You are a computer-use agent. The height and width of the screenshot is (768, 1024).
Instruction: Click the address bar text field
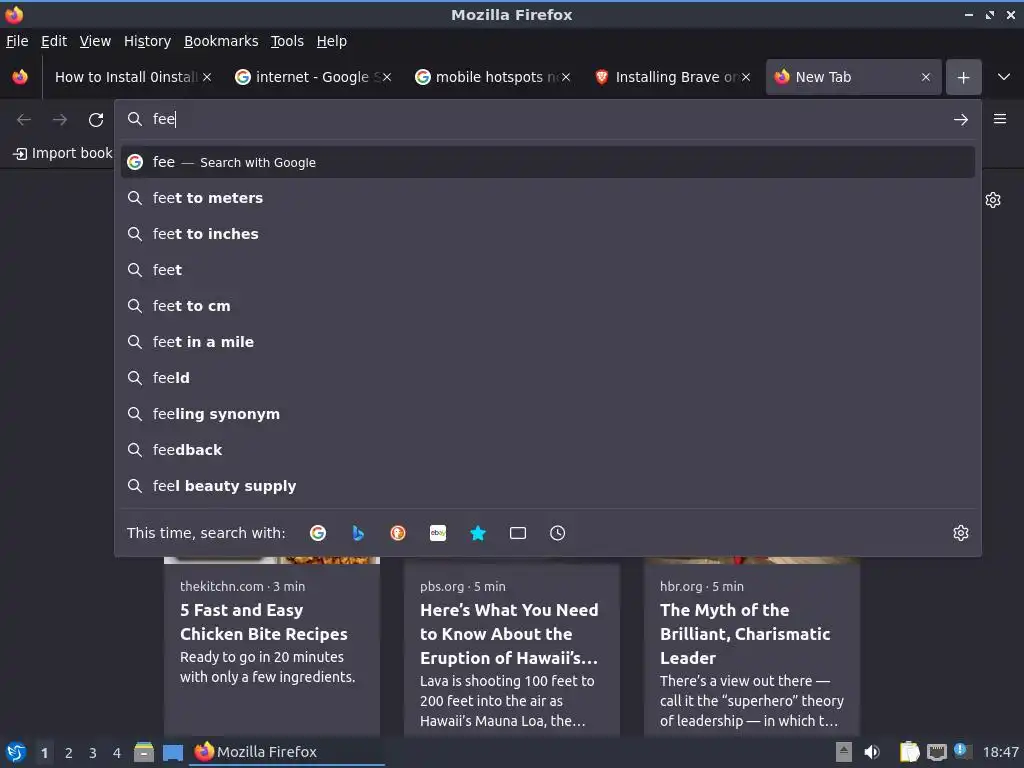coord(547,119)
